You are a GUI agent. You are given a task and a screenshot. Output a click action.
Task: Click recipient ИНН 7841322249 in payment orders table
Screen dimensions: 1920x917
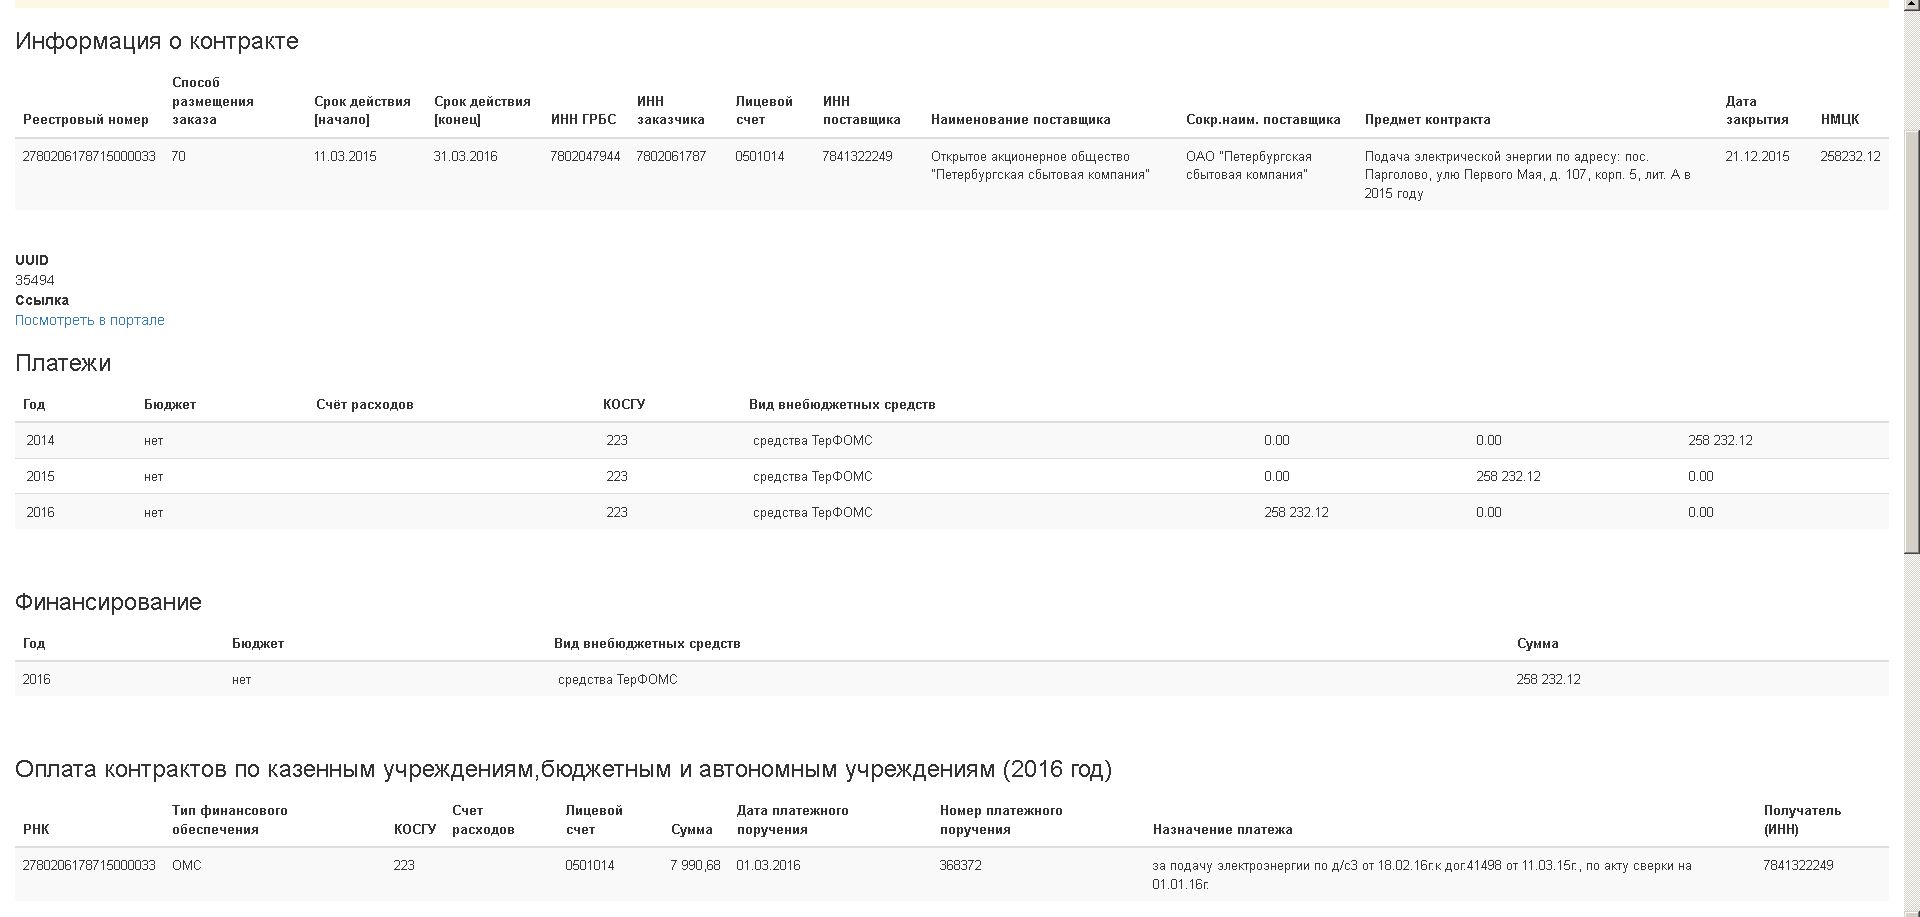[1798, 865]
